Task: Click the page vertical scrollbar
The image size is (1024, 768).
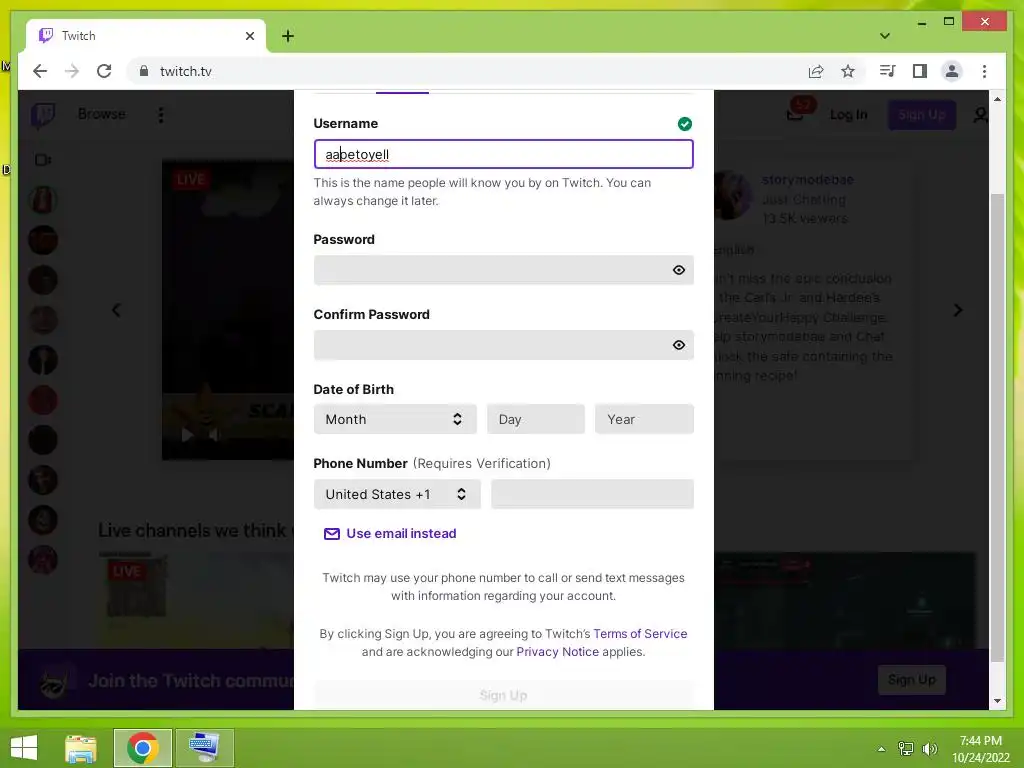Action: pyautogui.click(x=997, y=428)
